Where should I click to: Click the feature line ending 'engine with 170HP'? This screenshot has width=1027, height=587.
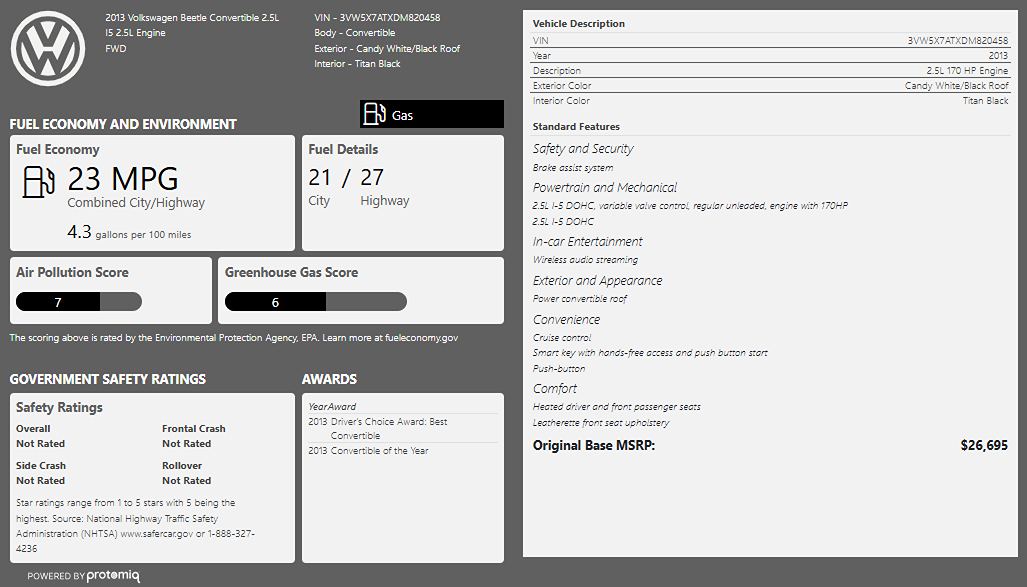click(x=690, y=206)
